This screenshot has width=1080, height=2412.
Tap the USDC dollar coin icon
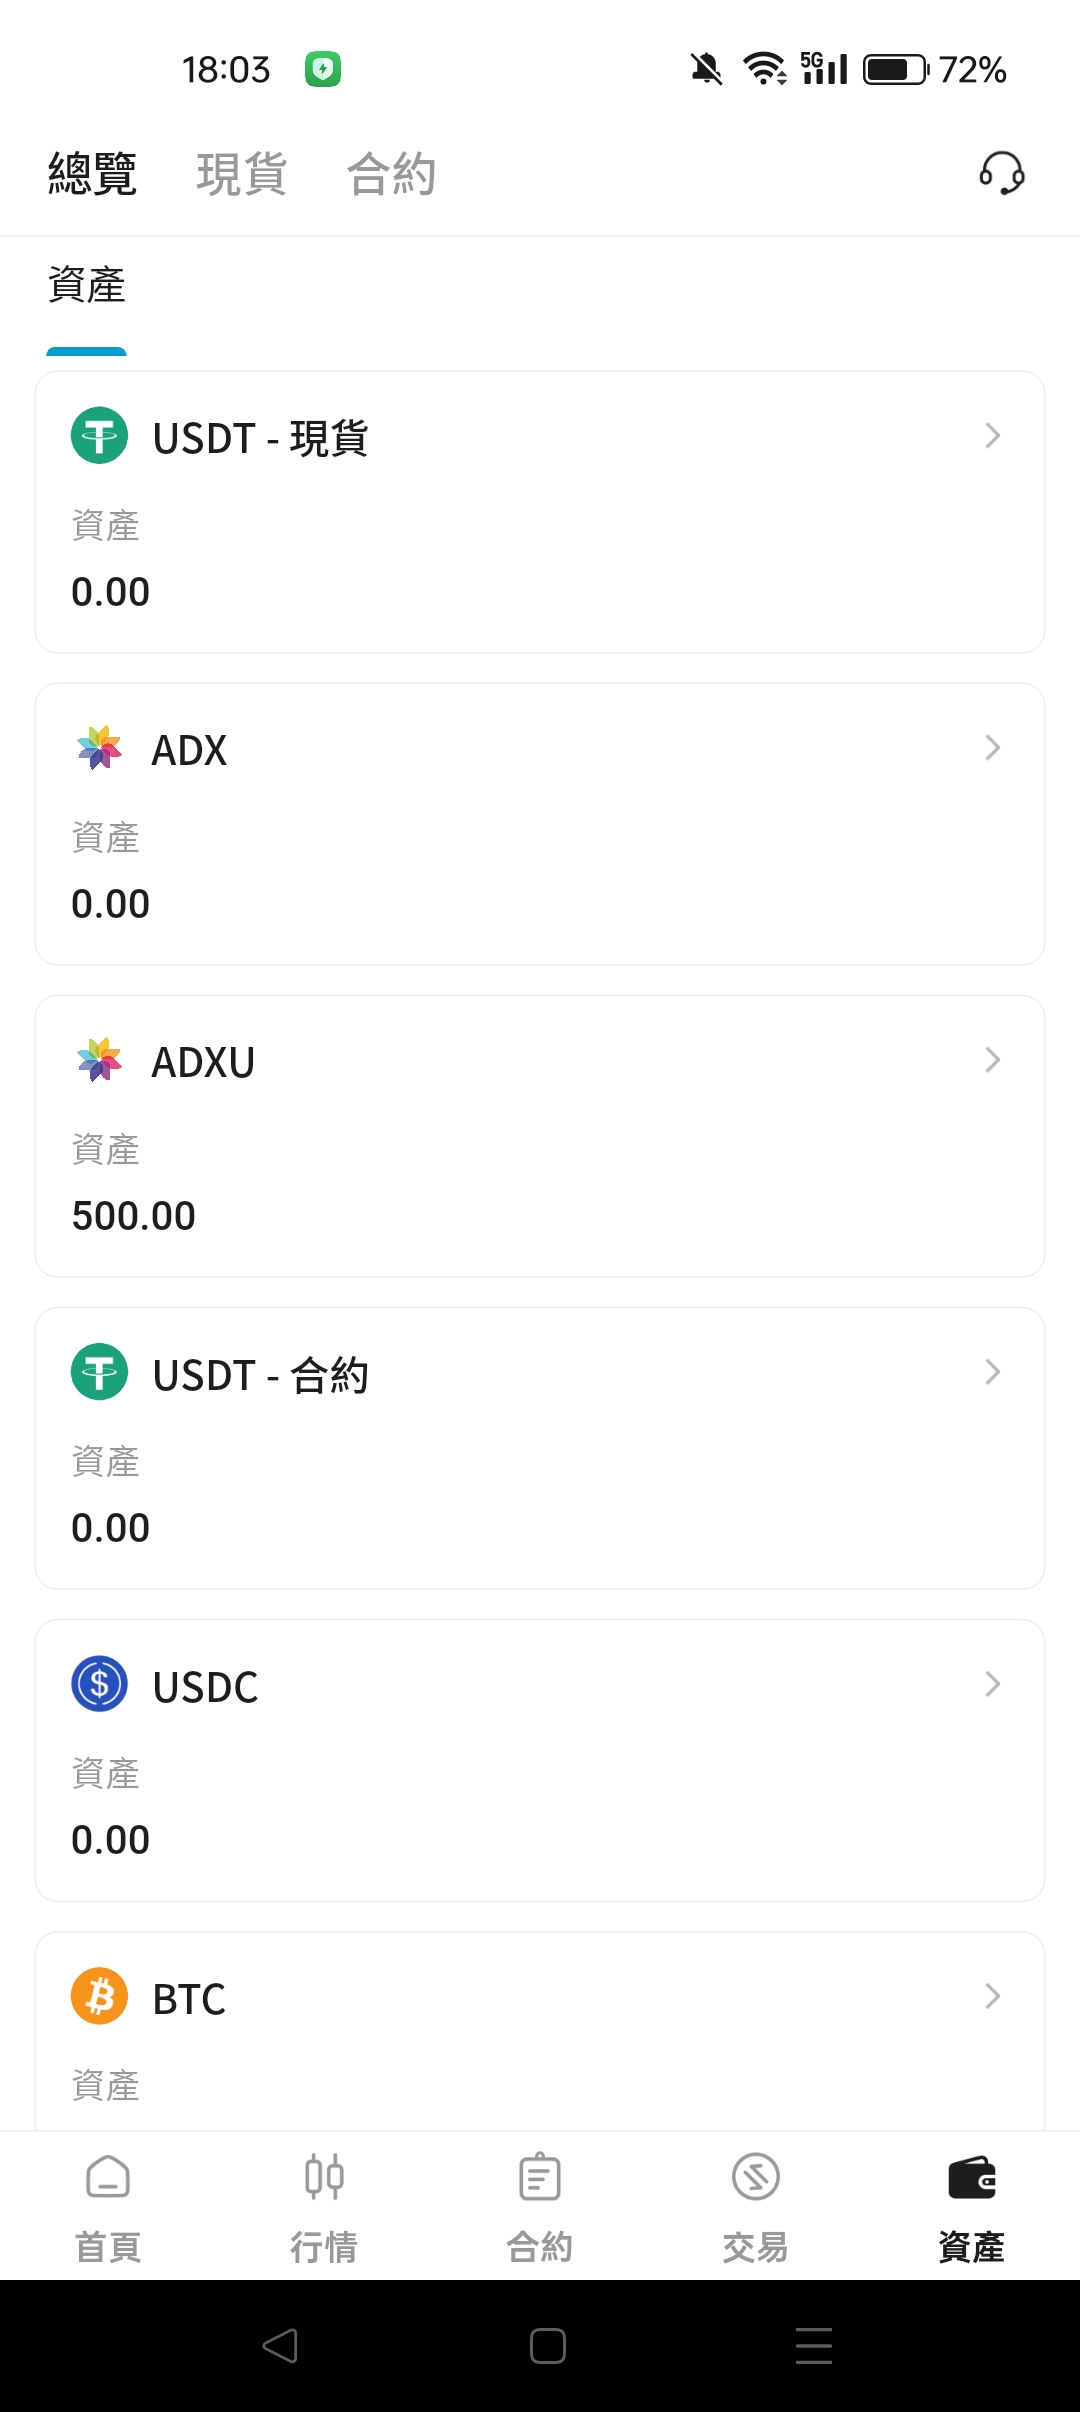[99, 1684]
